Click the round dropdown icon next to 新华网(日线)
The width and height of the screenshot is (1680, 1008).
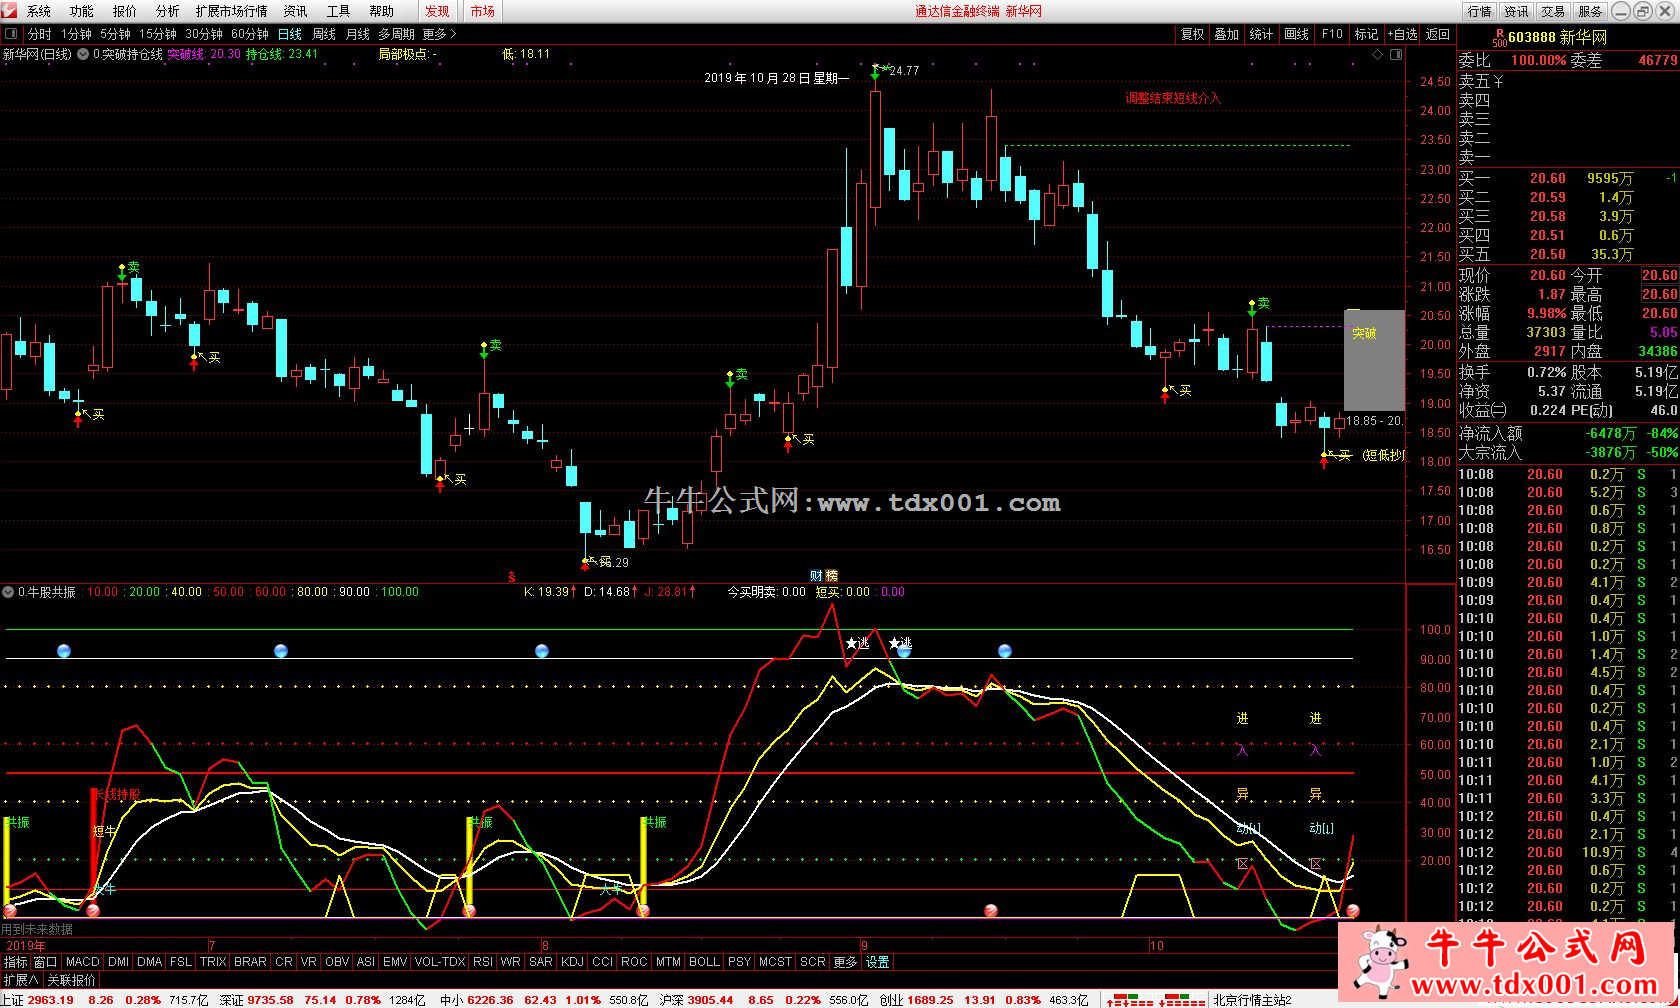pos(83,54)
